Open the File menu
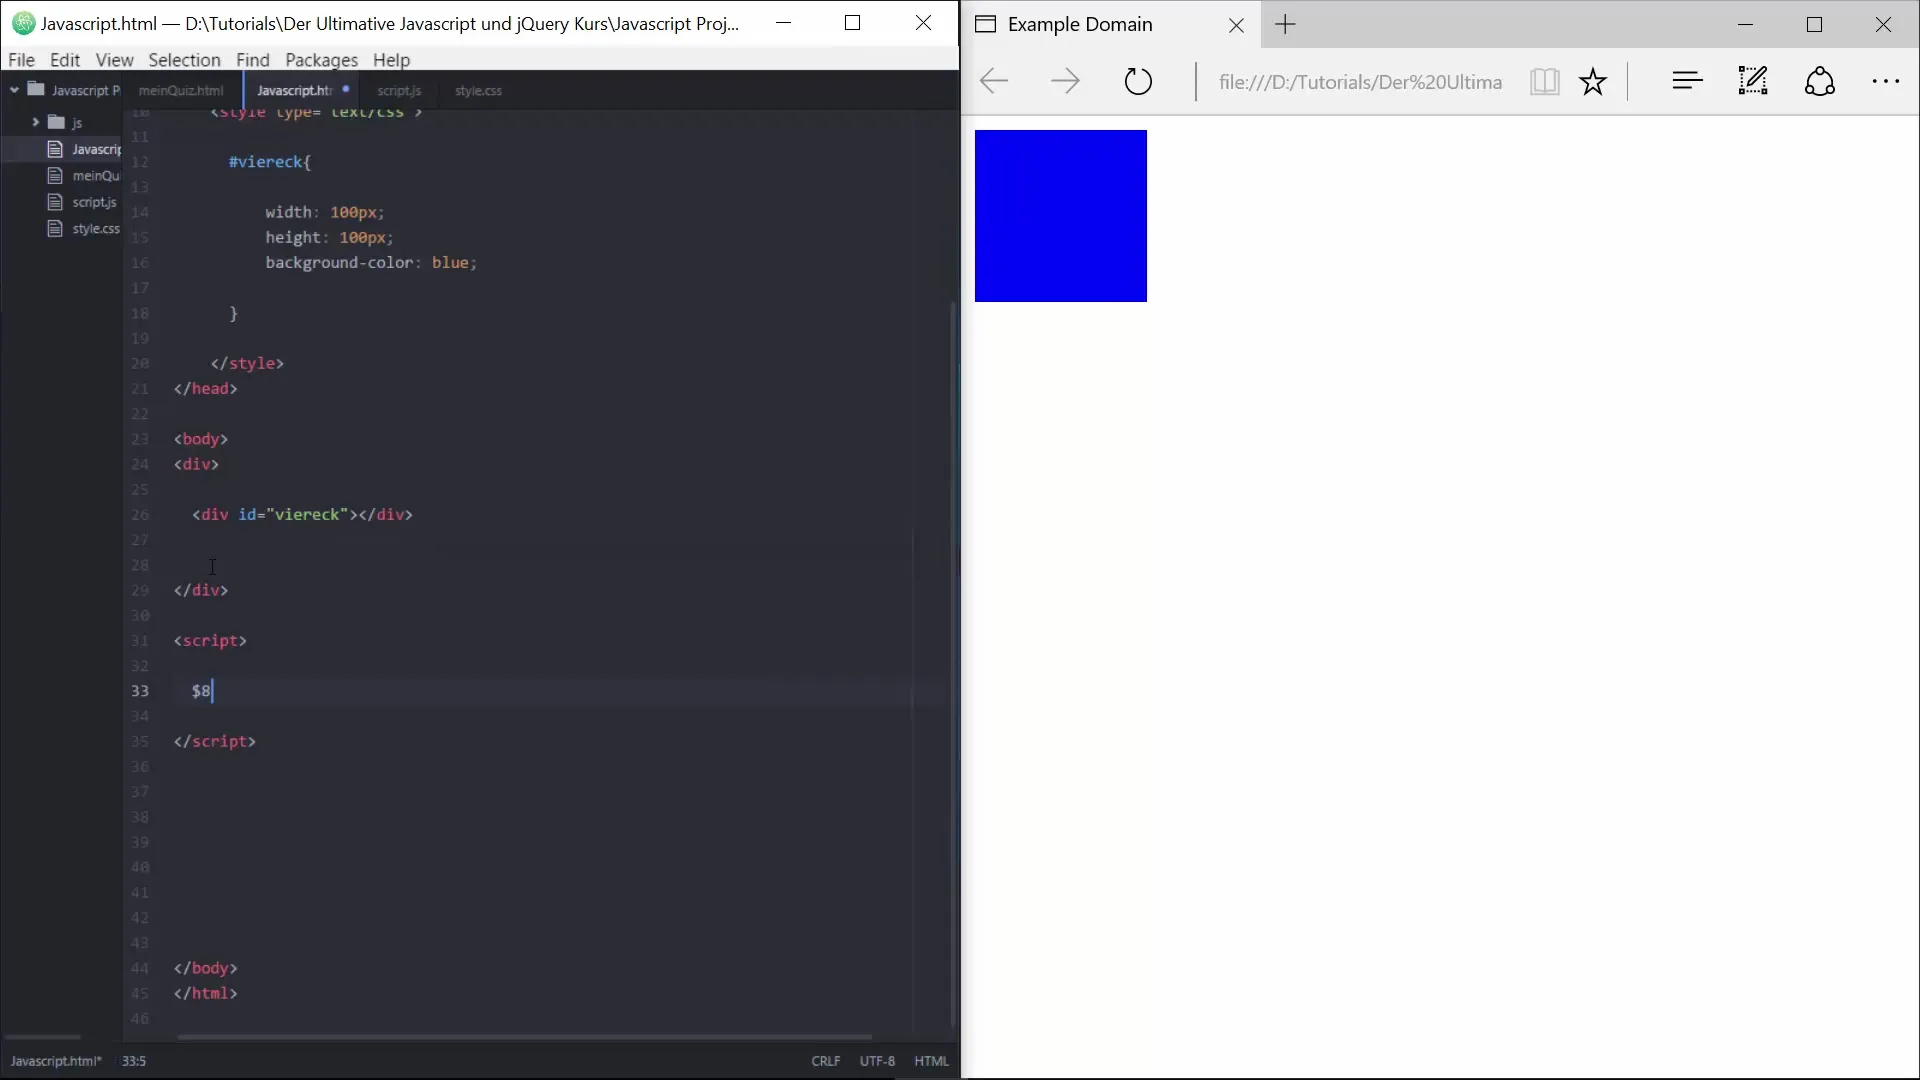The height and width of the screenshot is (1080, 1920). coord(21,60)
